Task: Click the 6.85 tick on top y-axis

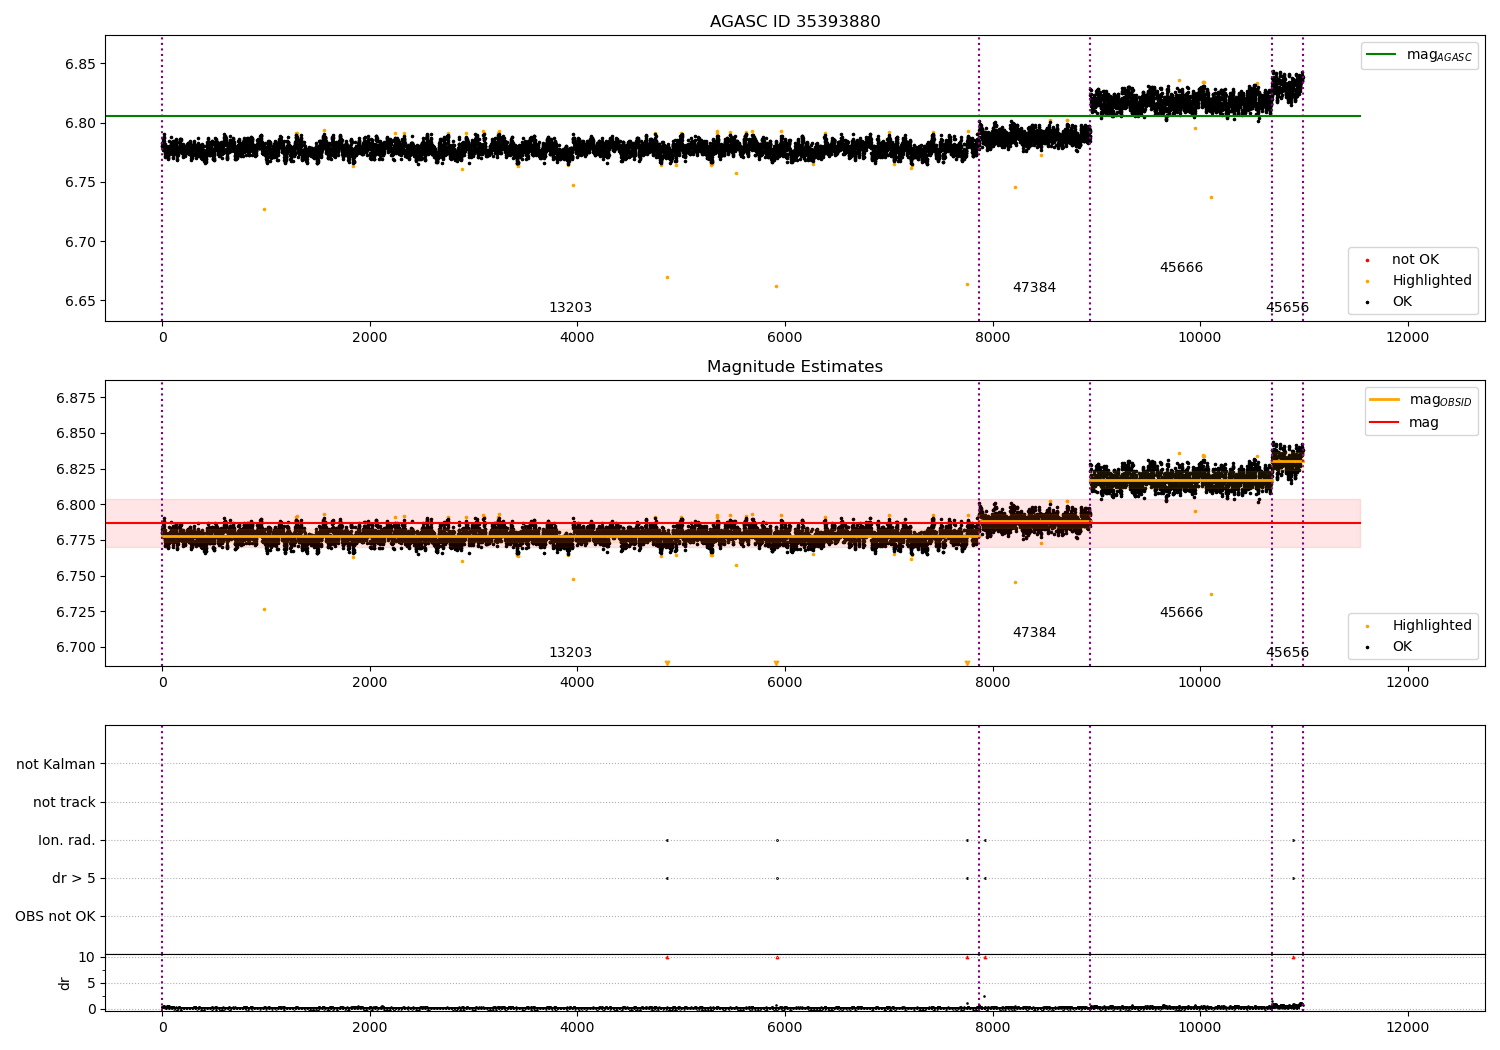Action: pos(81,64)
